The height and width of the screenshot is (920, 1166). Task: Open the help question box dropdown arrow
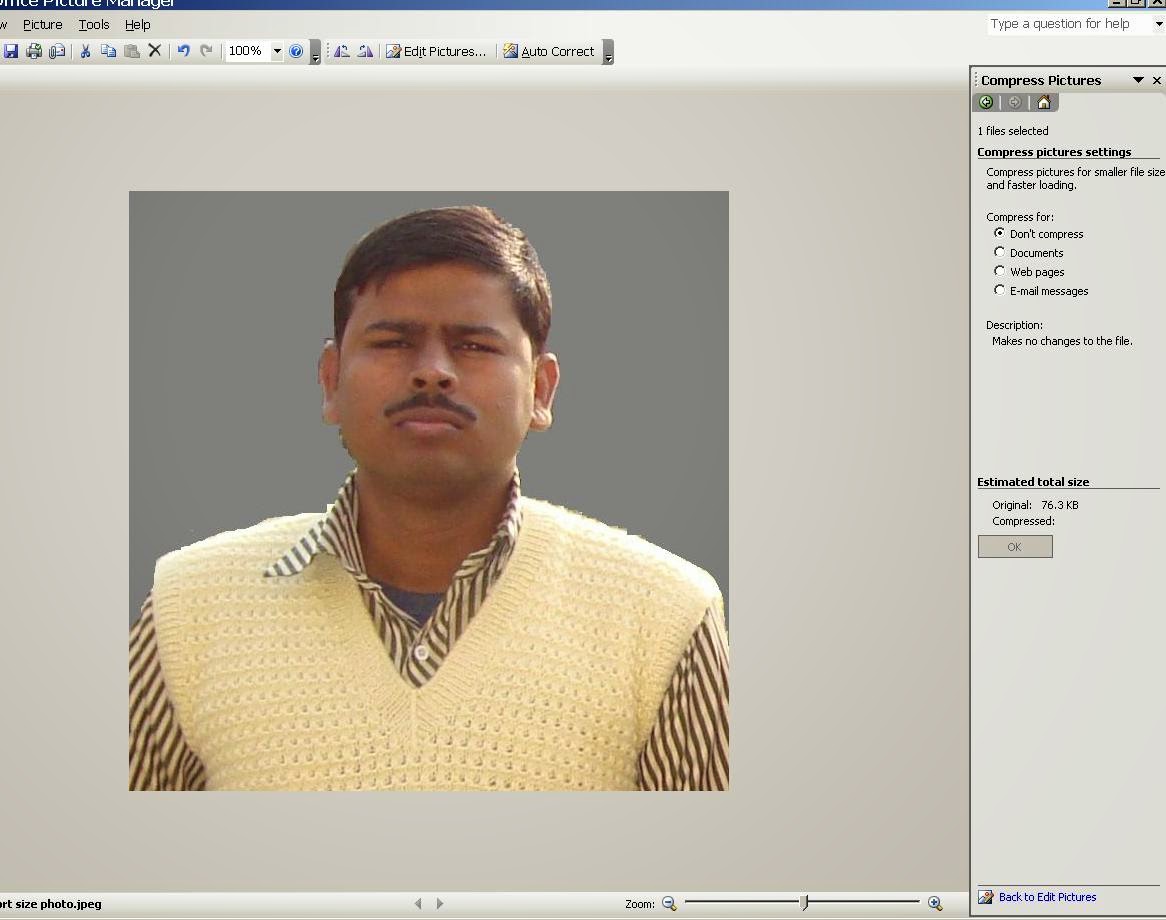(x=1159, y=24)
